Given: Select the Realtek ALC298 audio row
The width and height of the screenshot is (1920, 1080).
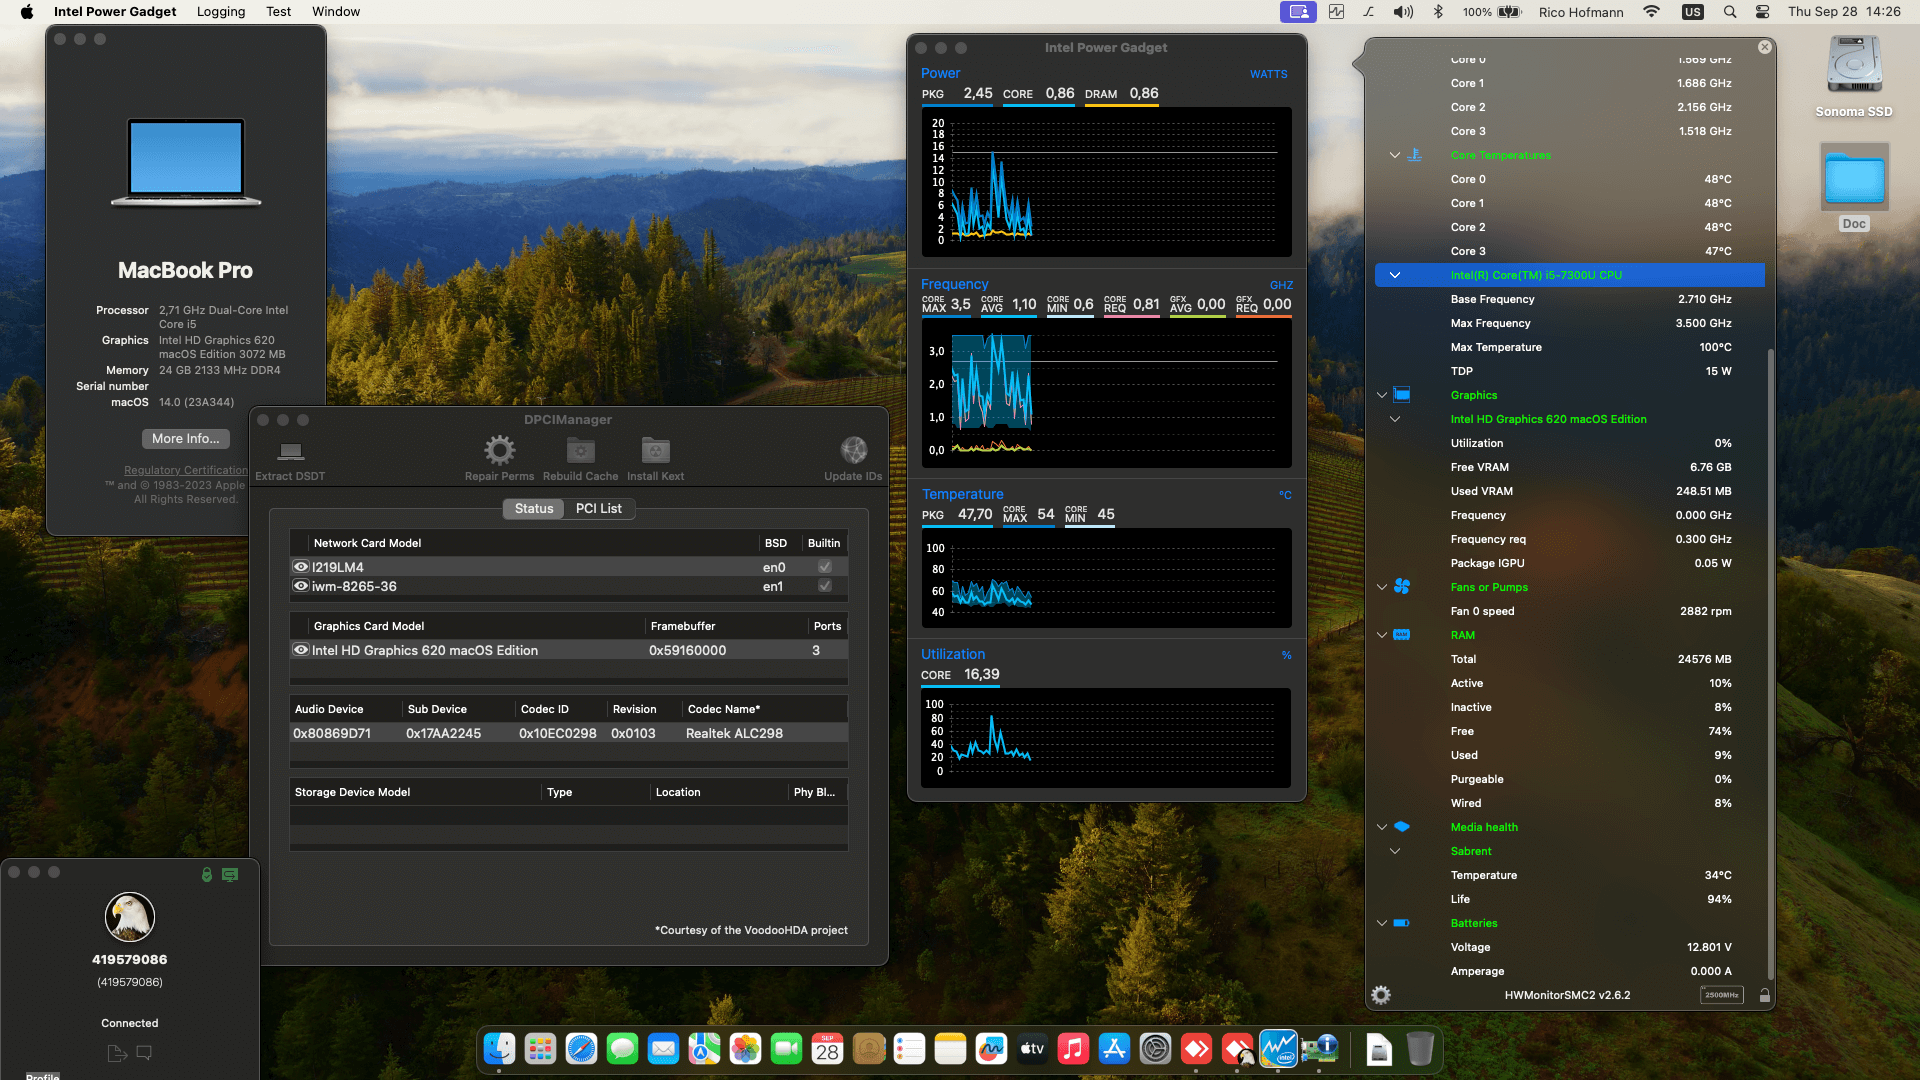Looking at the screenshot, I should tap(569, 733).
